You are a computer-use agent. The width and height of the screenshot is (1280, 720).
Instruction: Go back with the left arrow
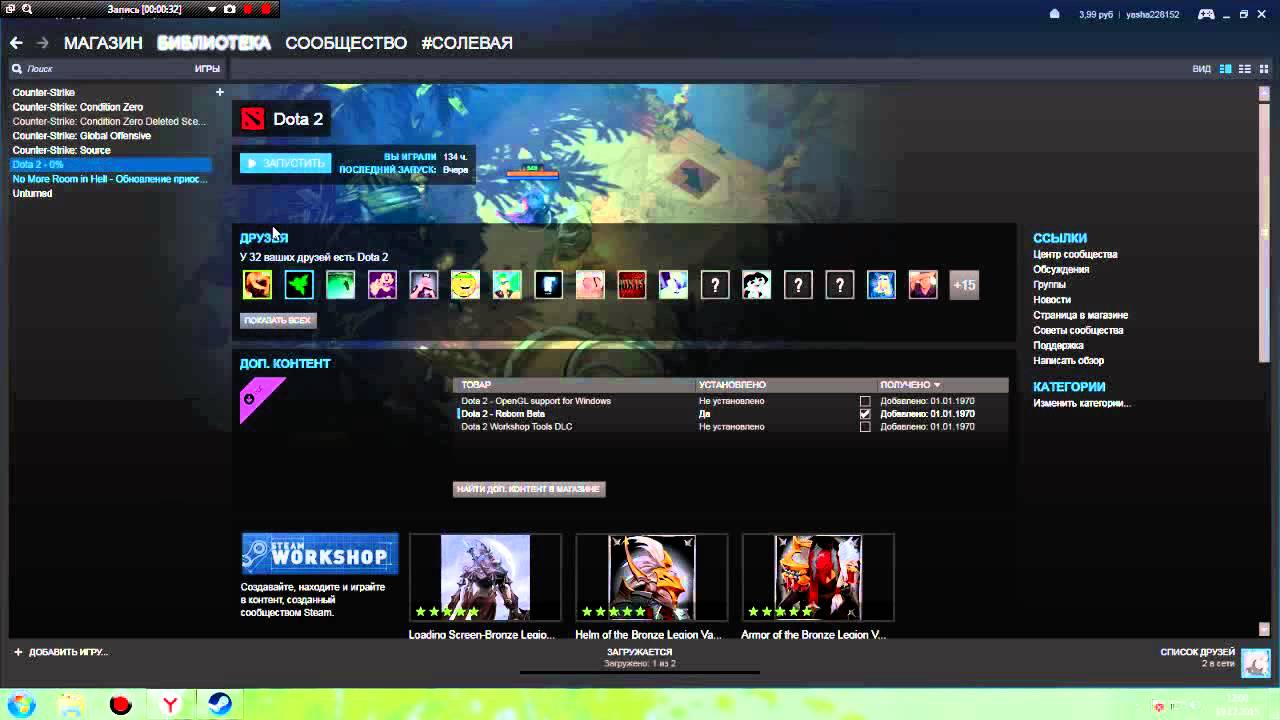pos(16,43)
